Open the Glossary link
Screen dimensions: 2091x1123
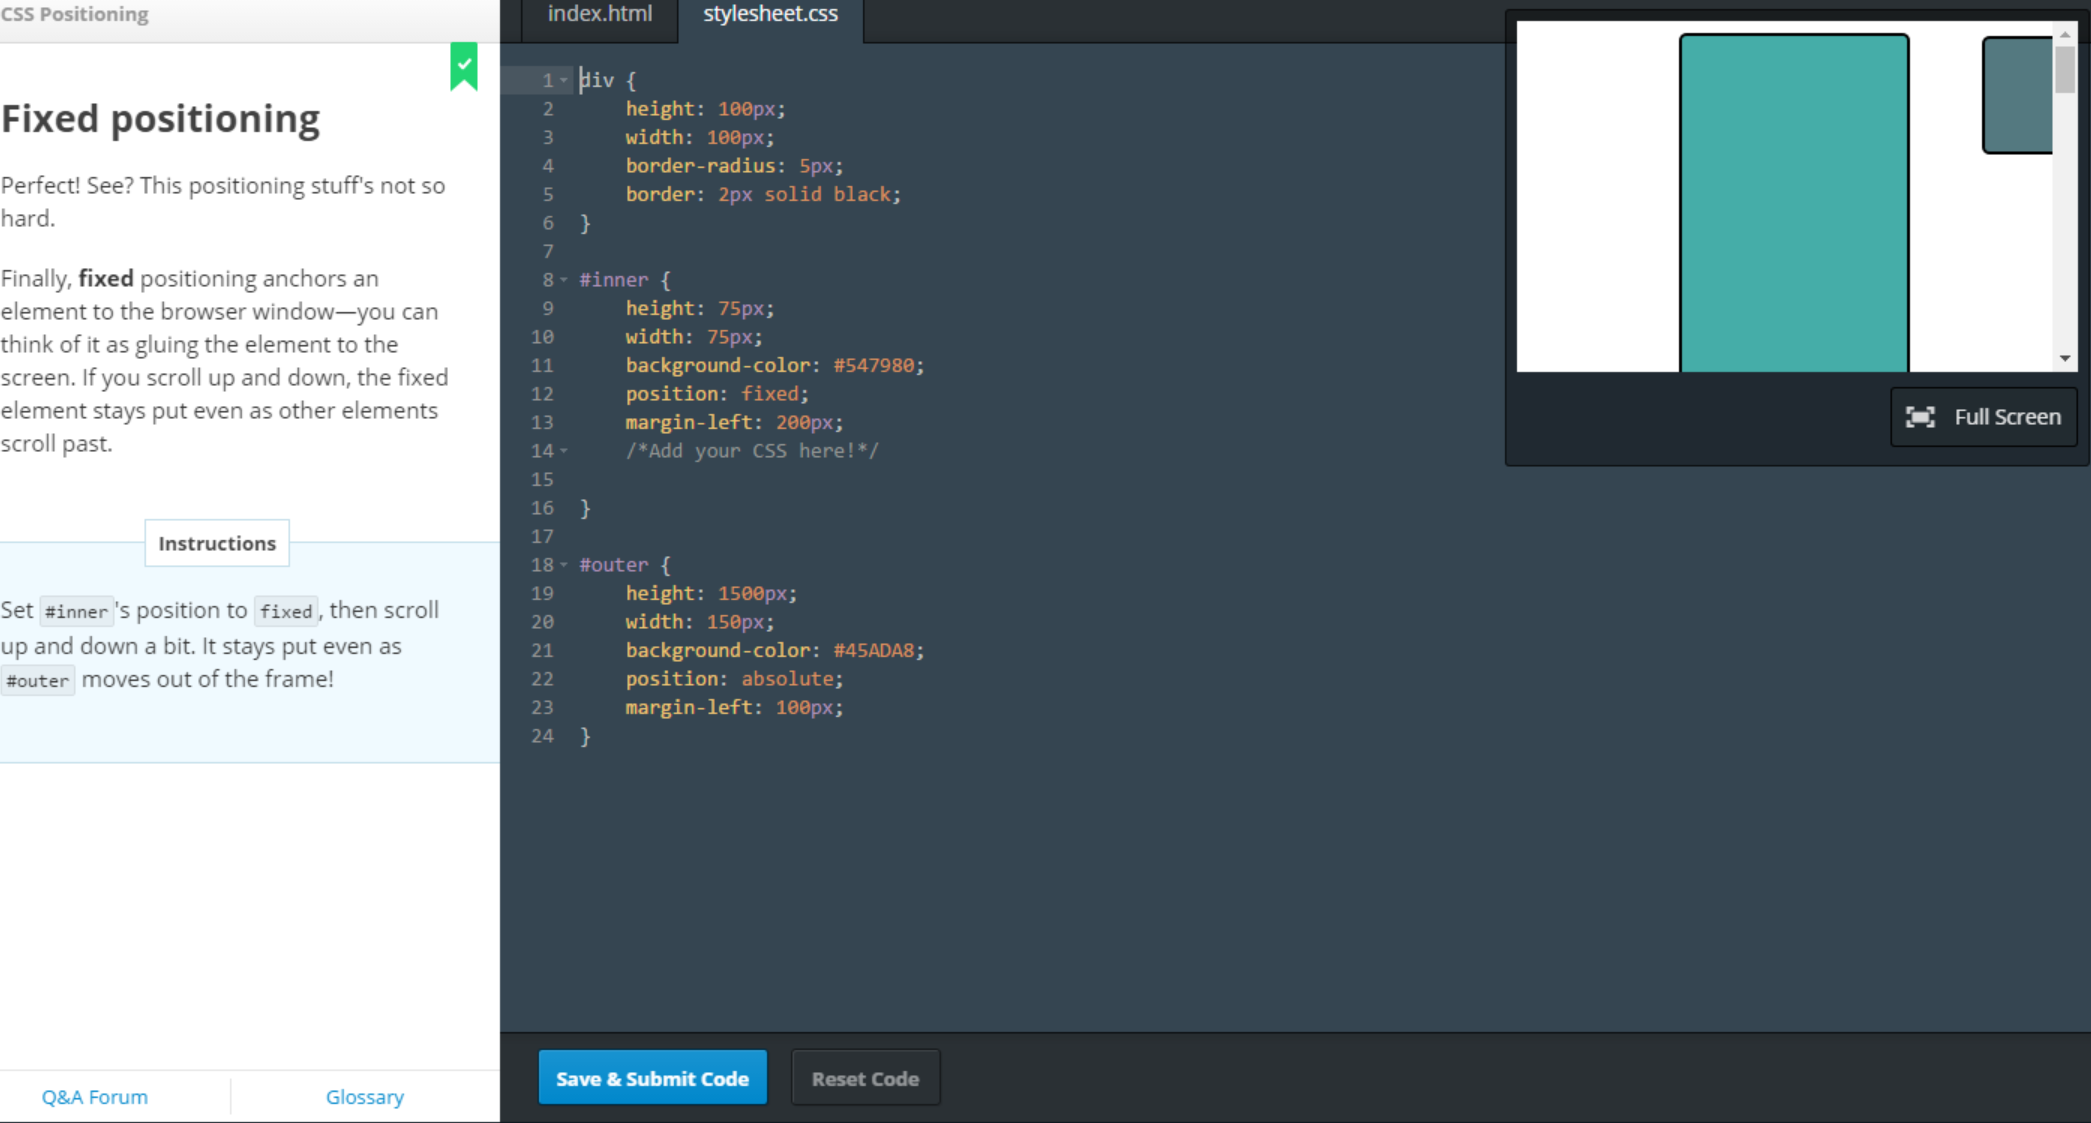365,1097
